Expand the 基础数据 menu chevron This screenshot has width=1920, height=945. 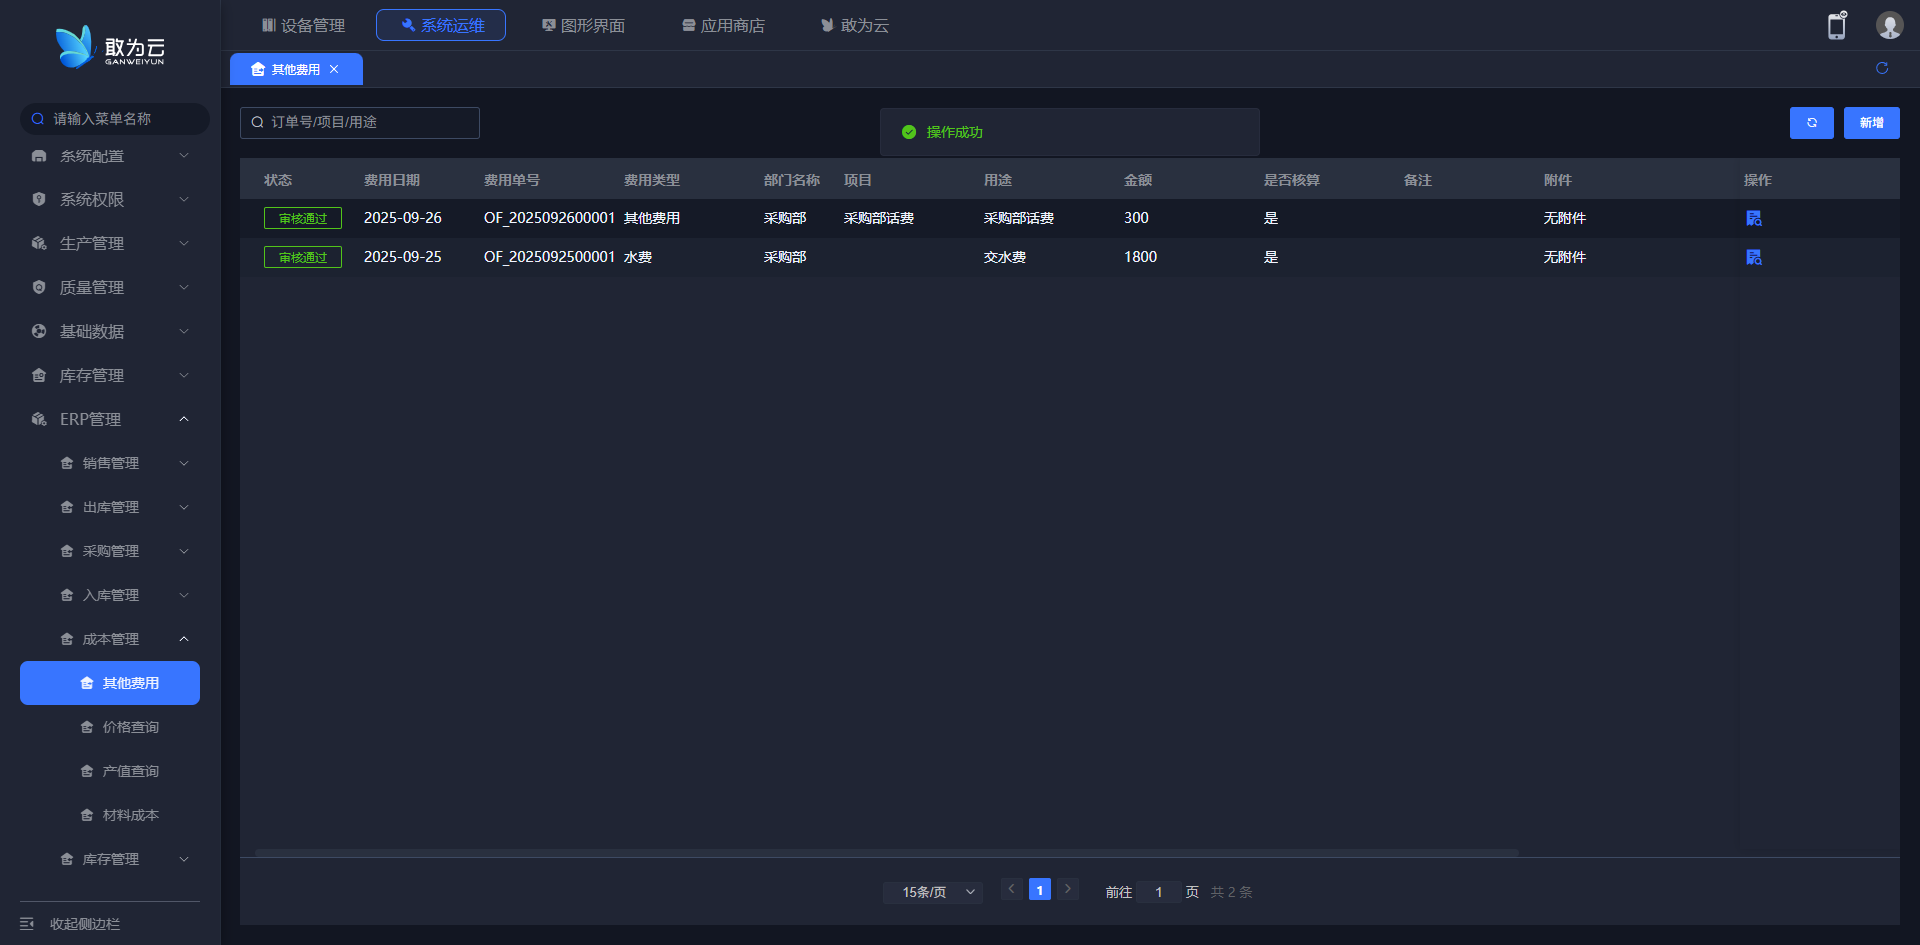click(184, 331)
